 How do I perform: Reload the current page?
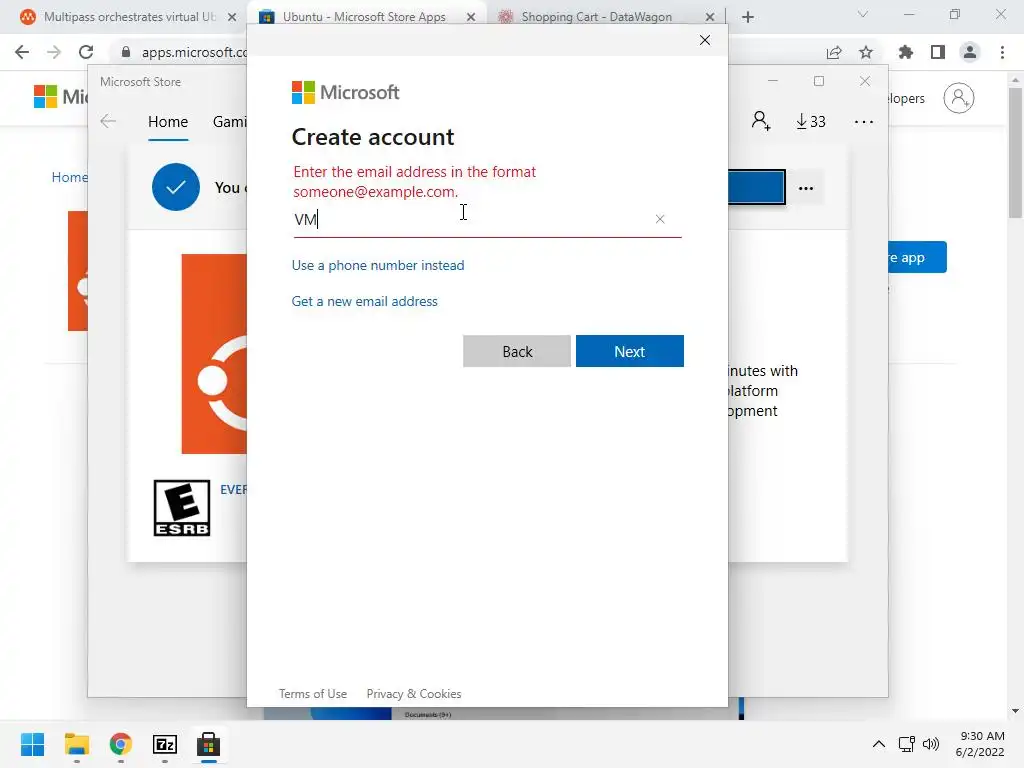coord(86,52)
